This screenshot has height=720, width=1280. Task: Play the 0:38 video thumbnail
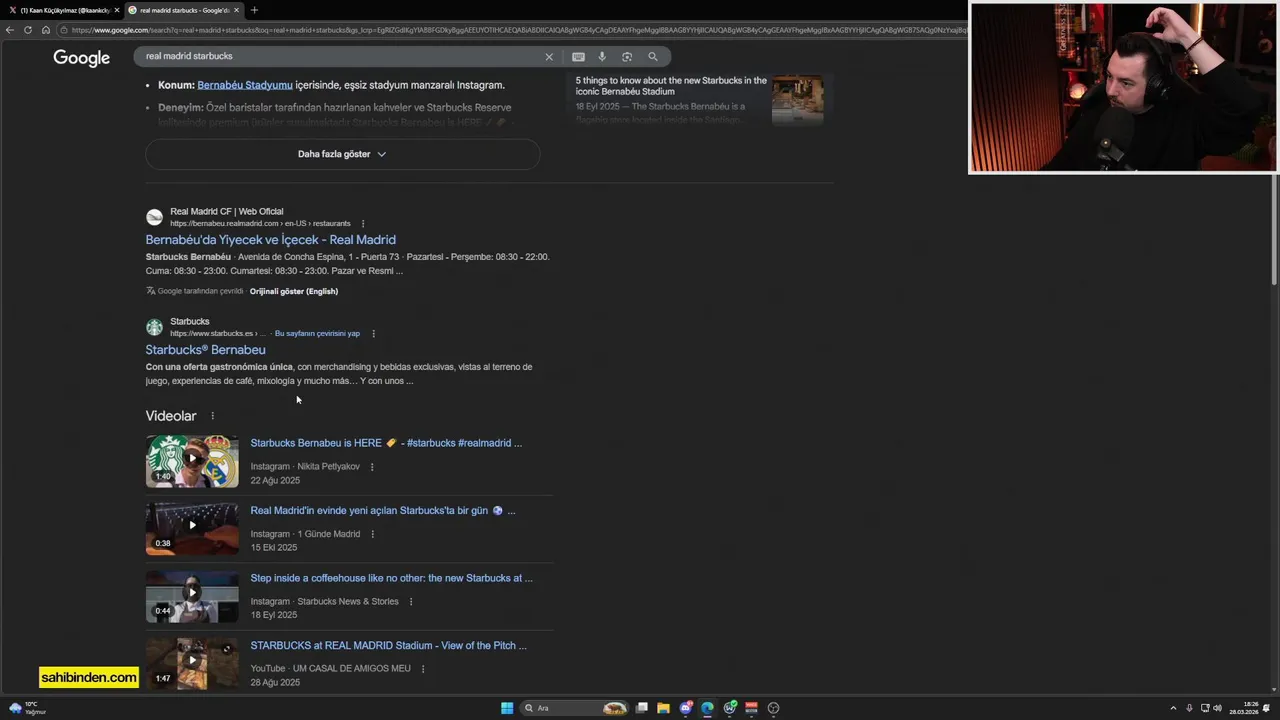pos(192,528)
